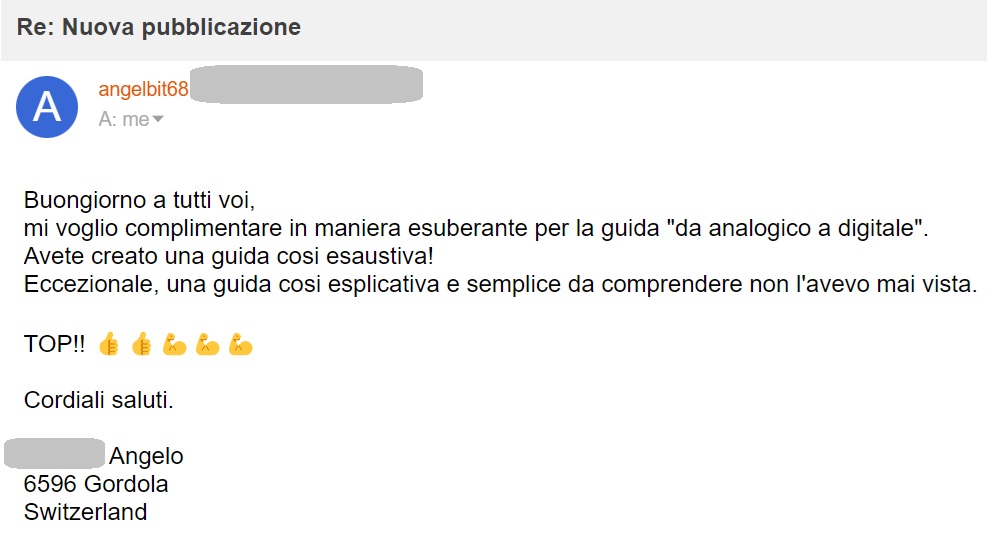Click the "Re: Nuova pubblicazione" subject header
This screenshot has width=987, height=536.
point(159,28)
